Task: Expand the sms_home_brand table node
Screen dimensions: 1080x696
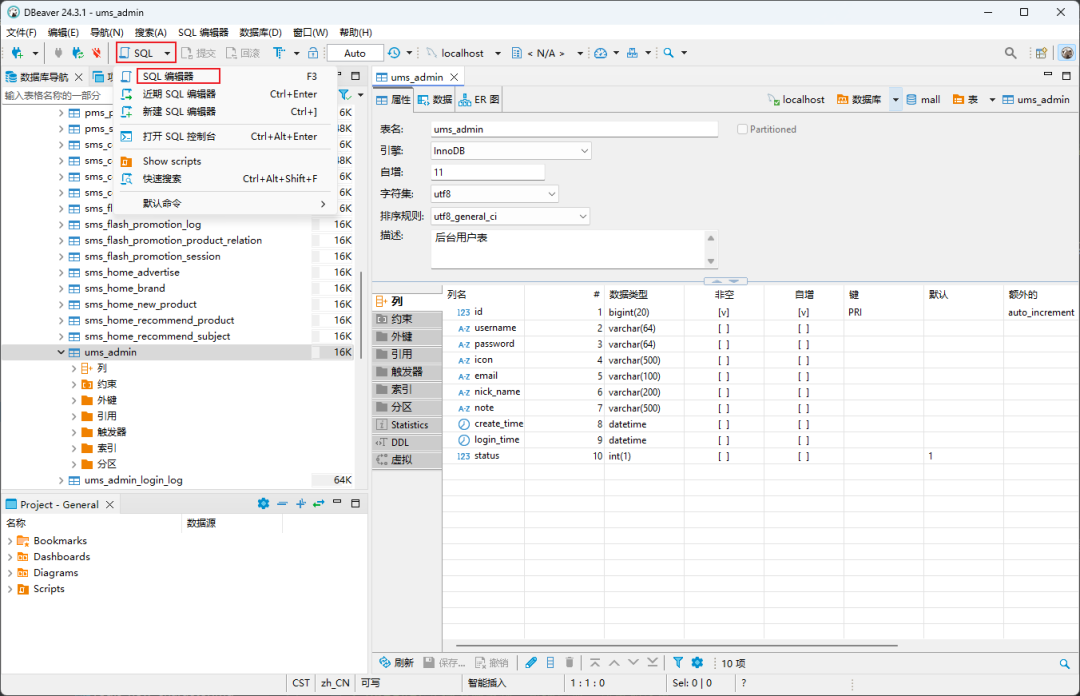Action: [61, 288]
